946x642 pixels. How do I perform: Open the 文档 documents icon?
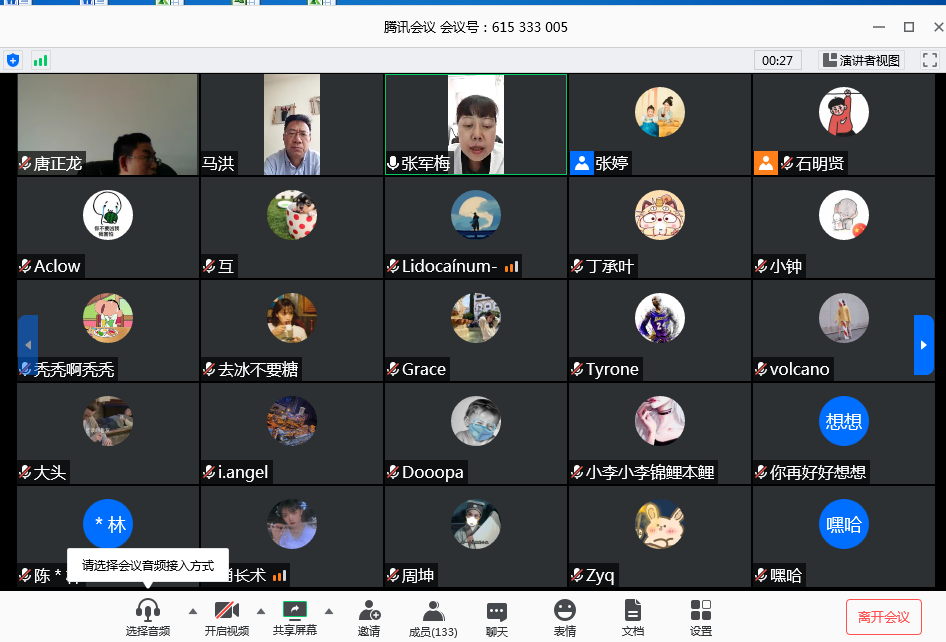pos(632,616)
